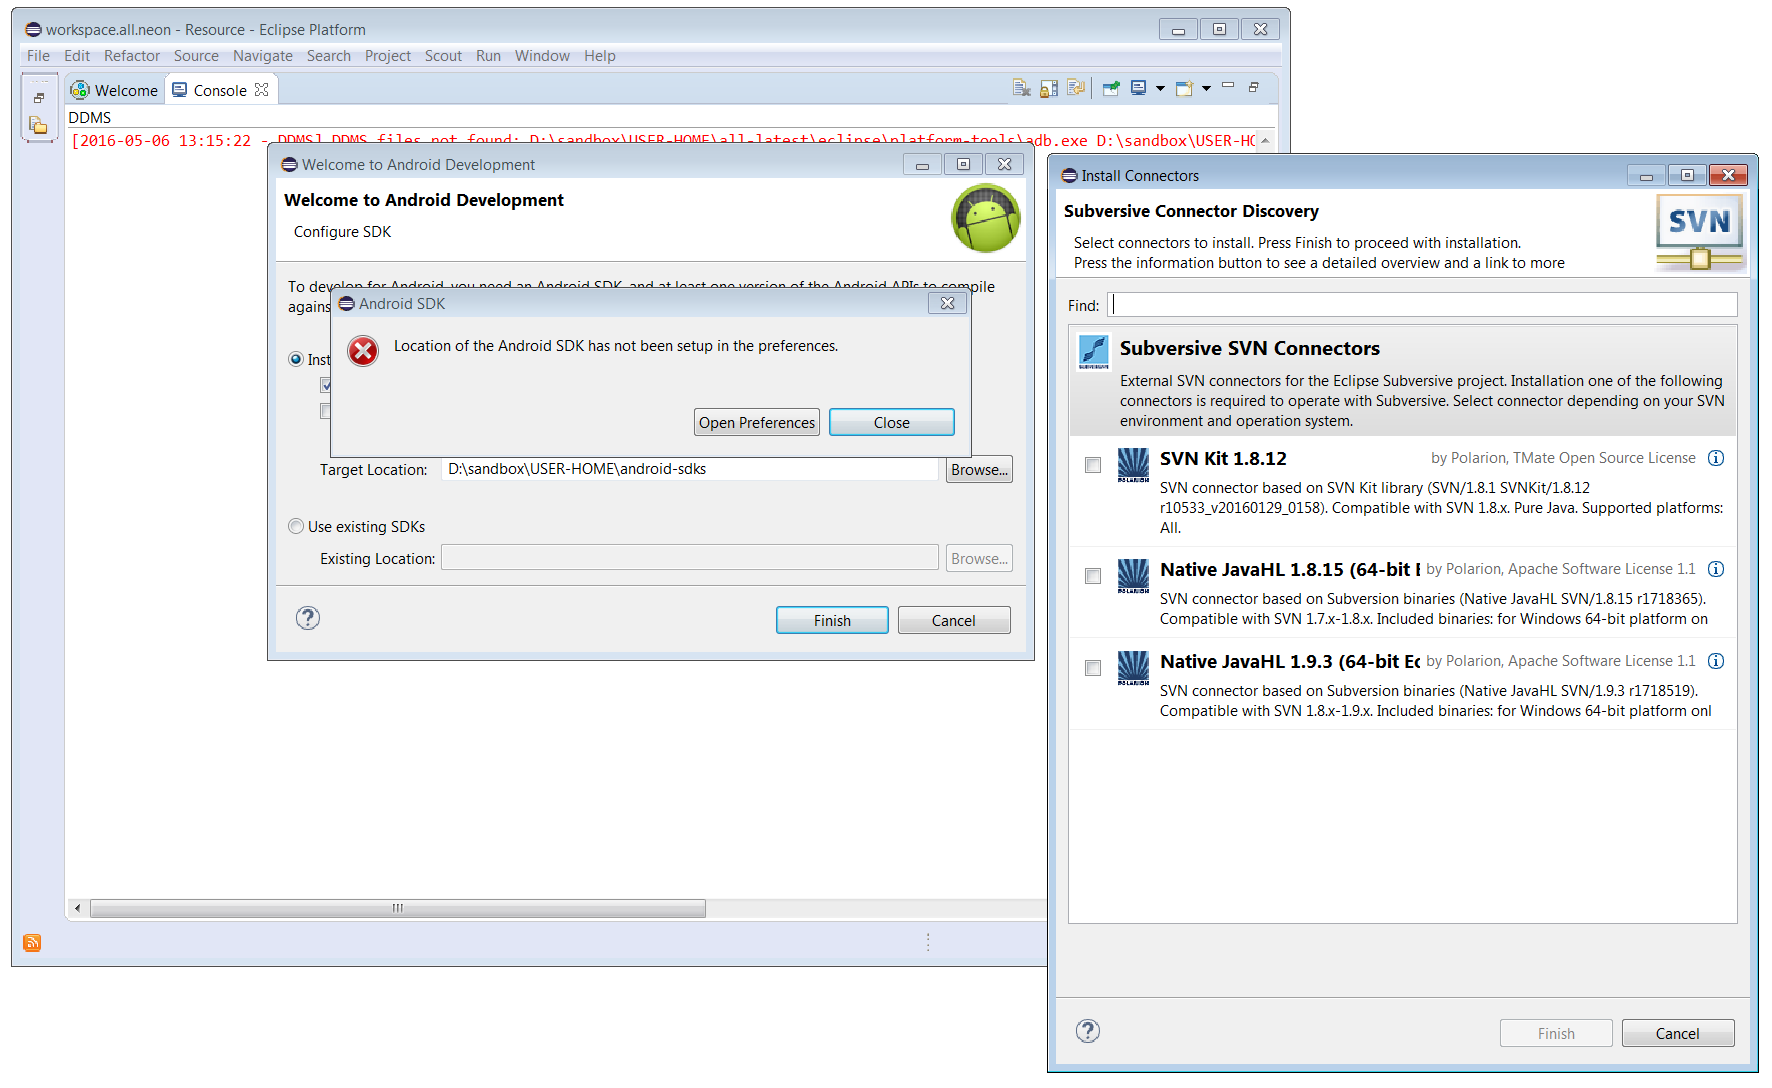
Task: Click the console horizontal scrollbar thumb
Action: [398, 908]
